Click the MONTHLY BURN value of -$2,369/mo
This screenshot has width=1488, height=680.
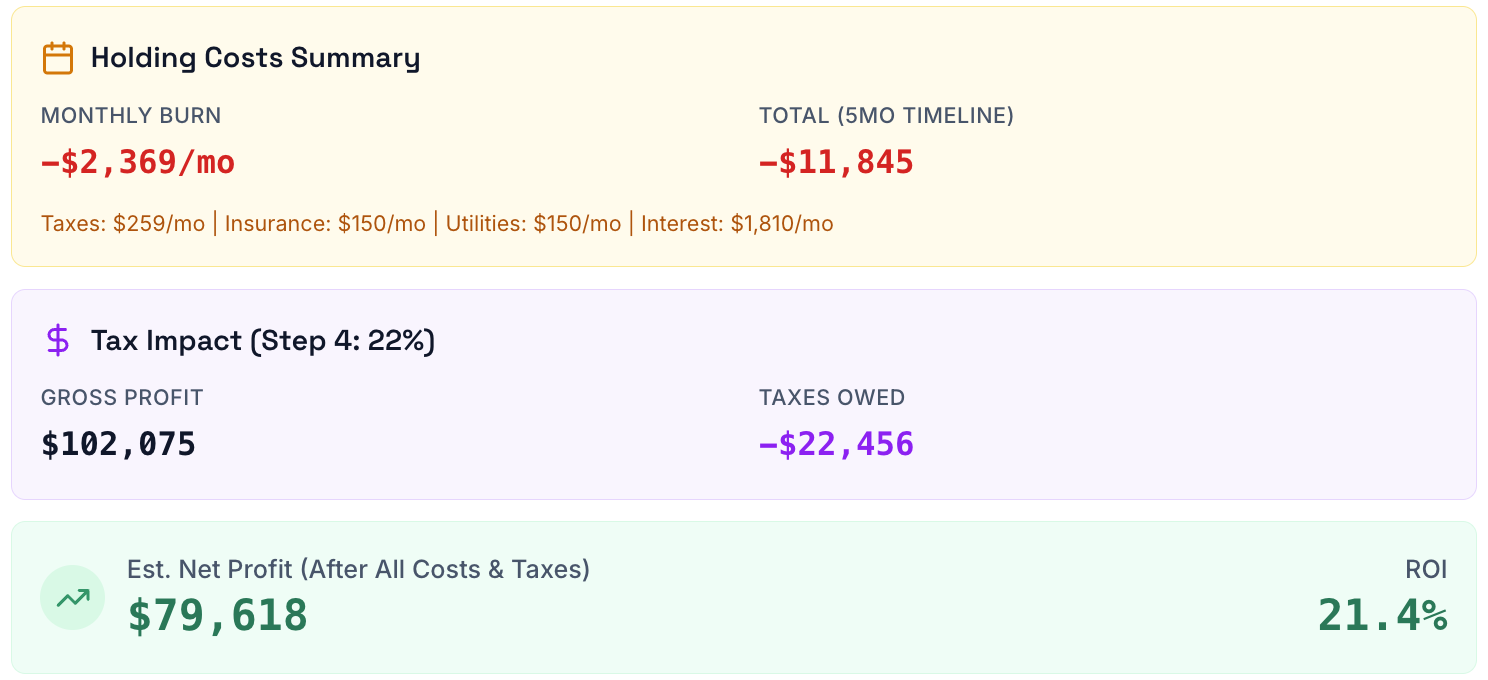pos(137,161)
